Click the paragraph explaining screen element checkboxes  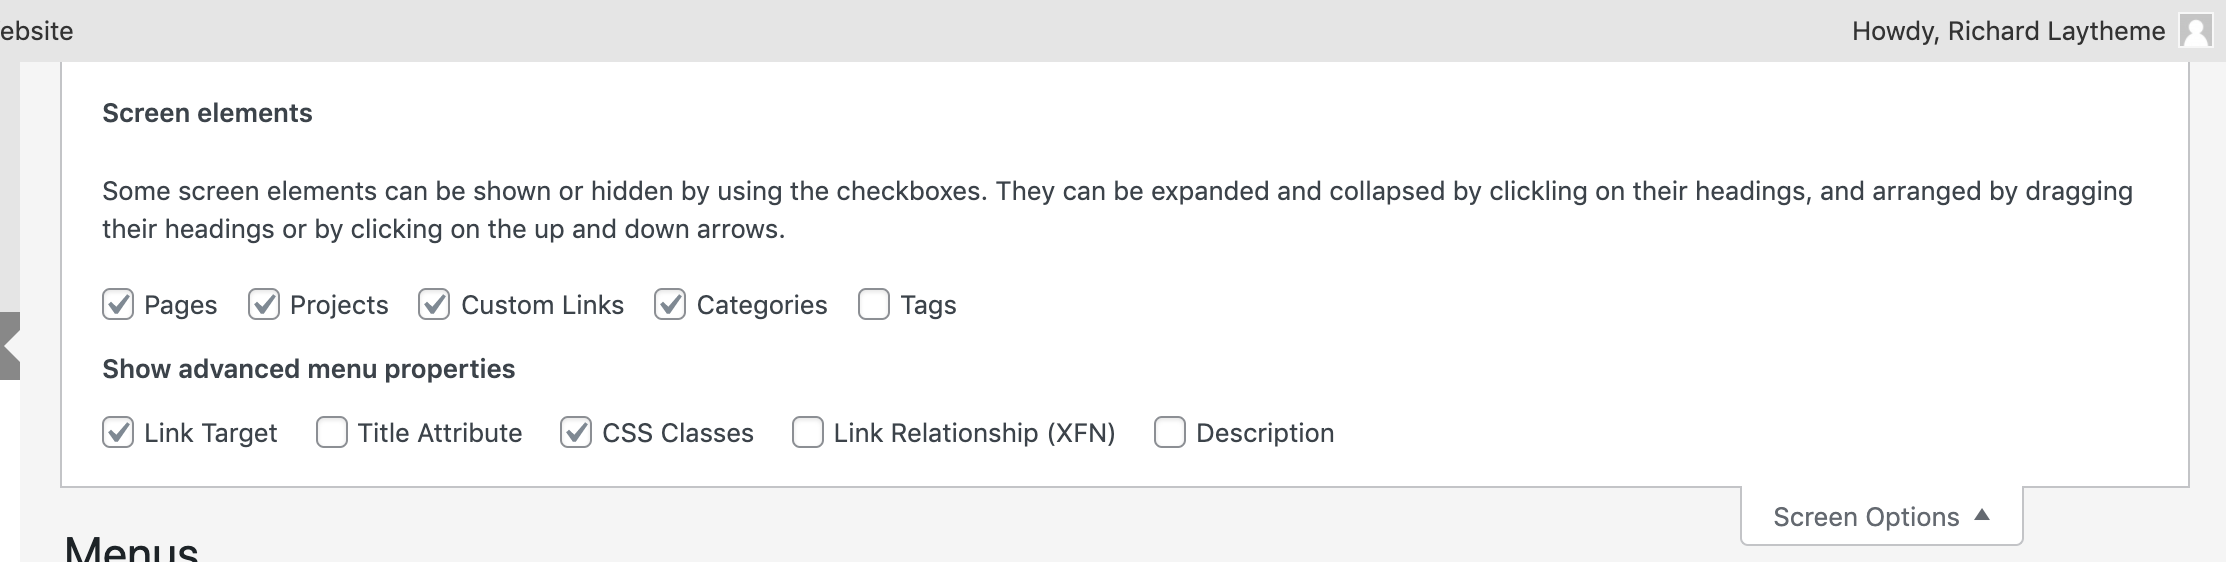(x=1117, y=210)
